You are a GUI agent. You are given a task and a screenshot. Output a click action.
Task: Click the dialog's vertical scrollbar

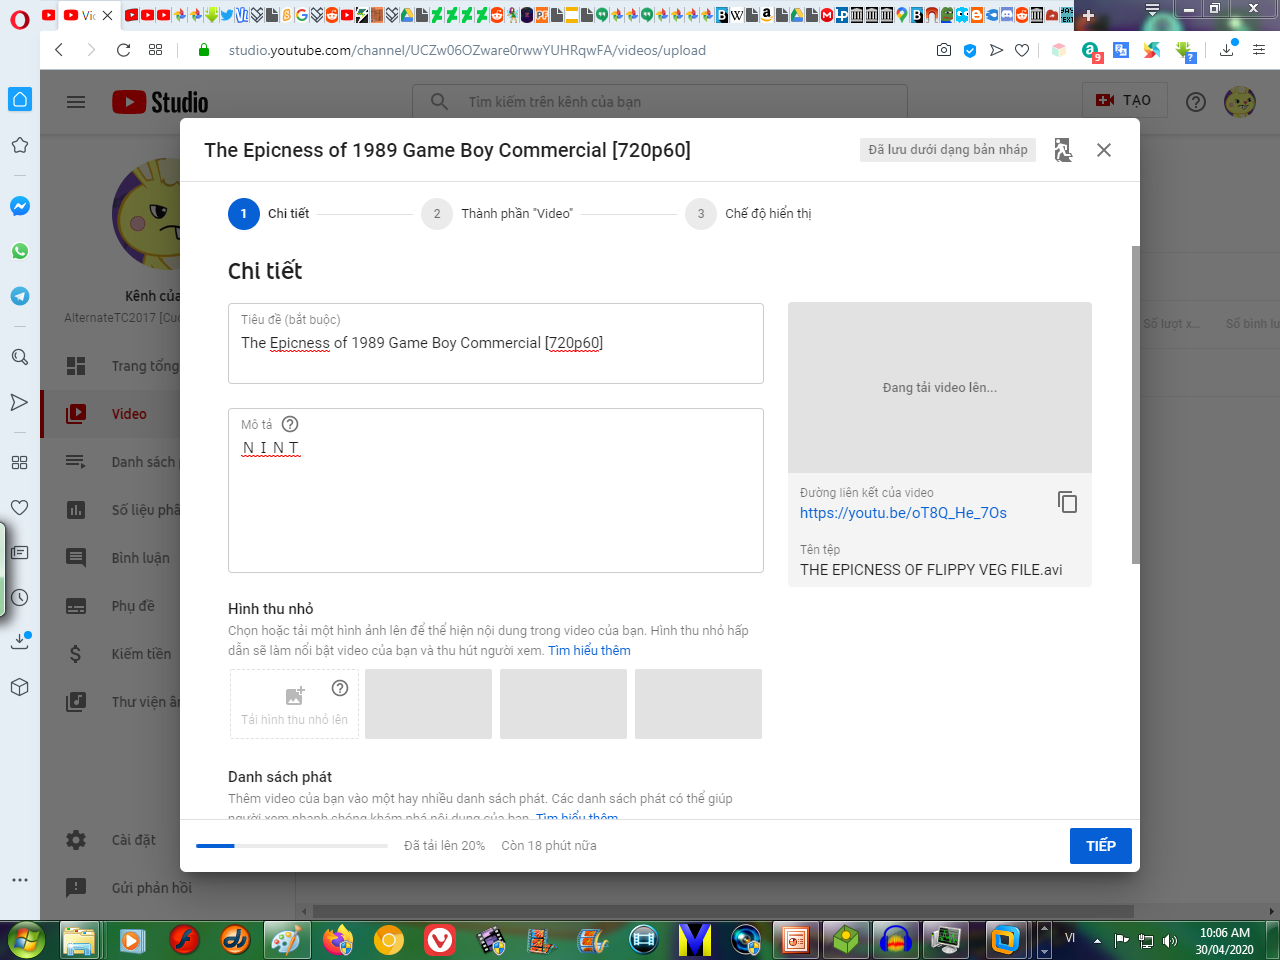coord(1135,404)
